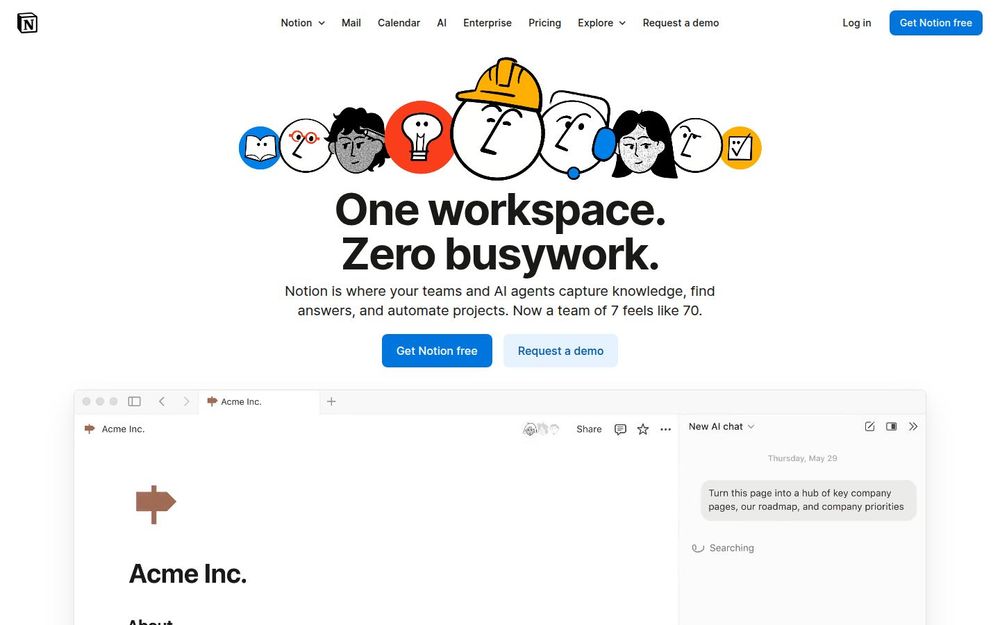Start a new chat with compose icon
The width and height of the screenshot is (1000, 625).
[x=869, y=427]
